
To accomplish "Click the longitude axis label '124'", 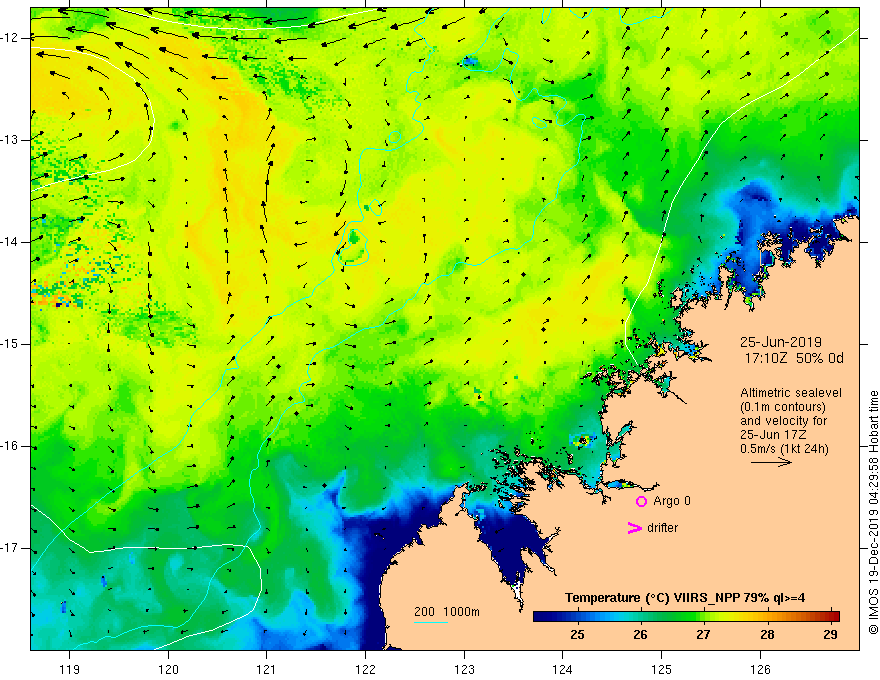I will click(563, 669).
